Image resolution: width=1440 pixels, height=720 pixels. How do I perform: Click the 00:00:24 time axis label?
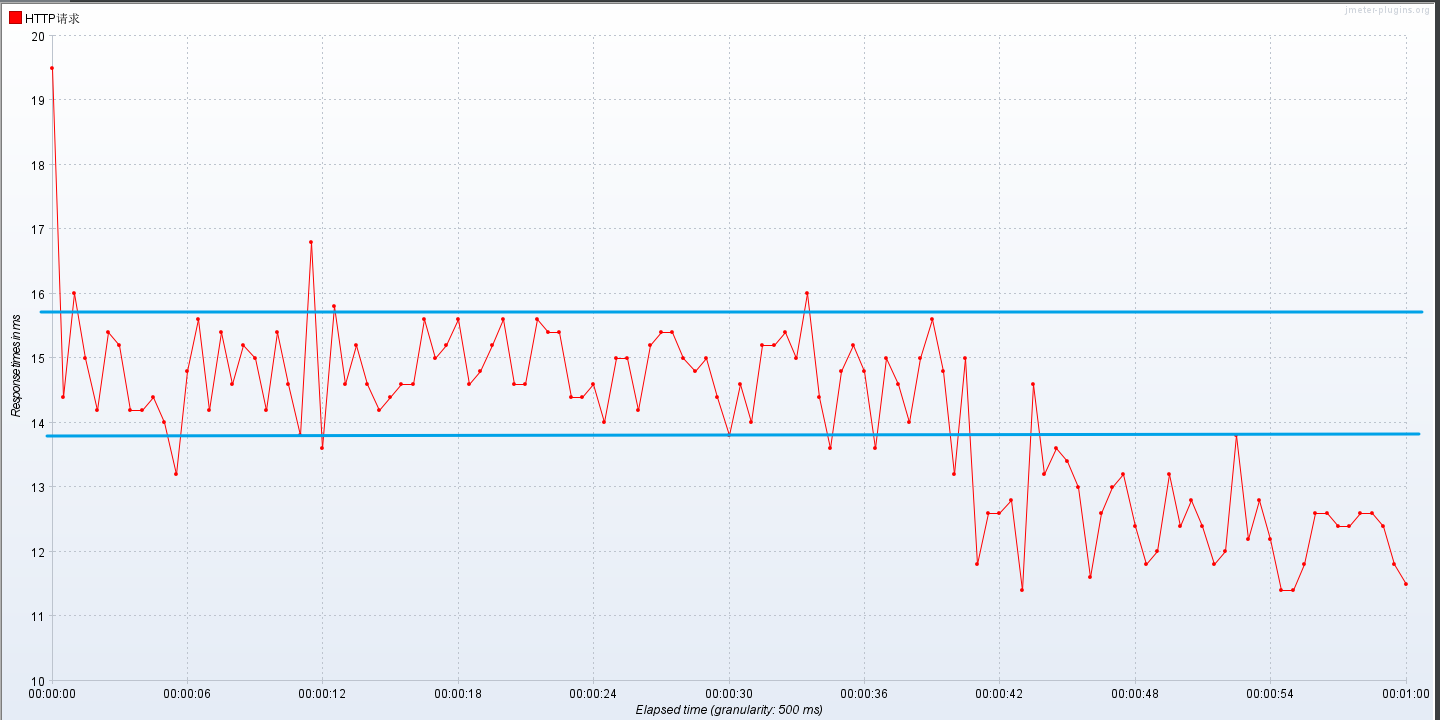click(593, 693)
